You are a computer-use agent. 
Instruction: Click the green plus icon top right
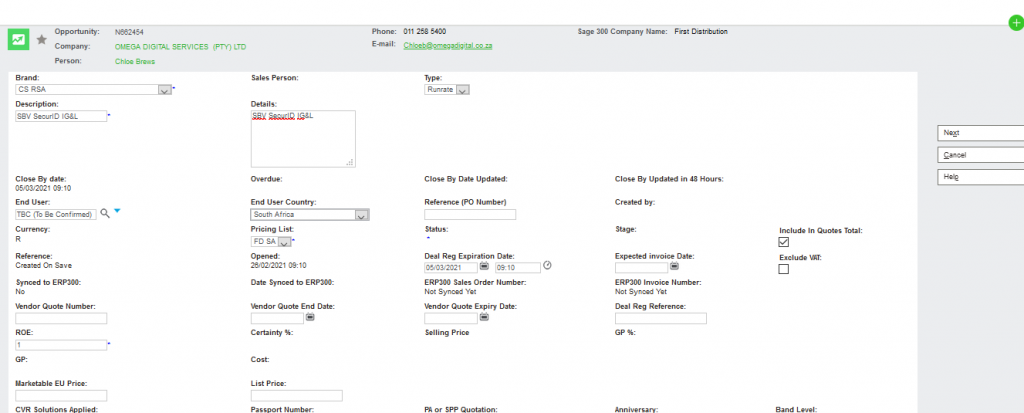pos(1016,22)
